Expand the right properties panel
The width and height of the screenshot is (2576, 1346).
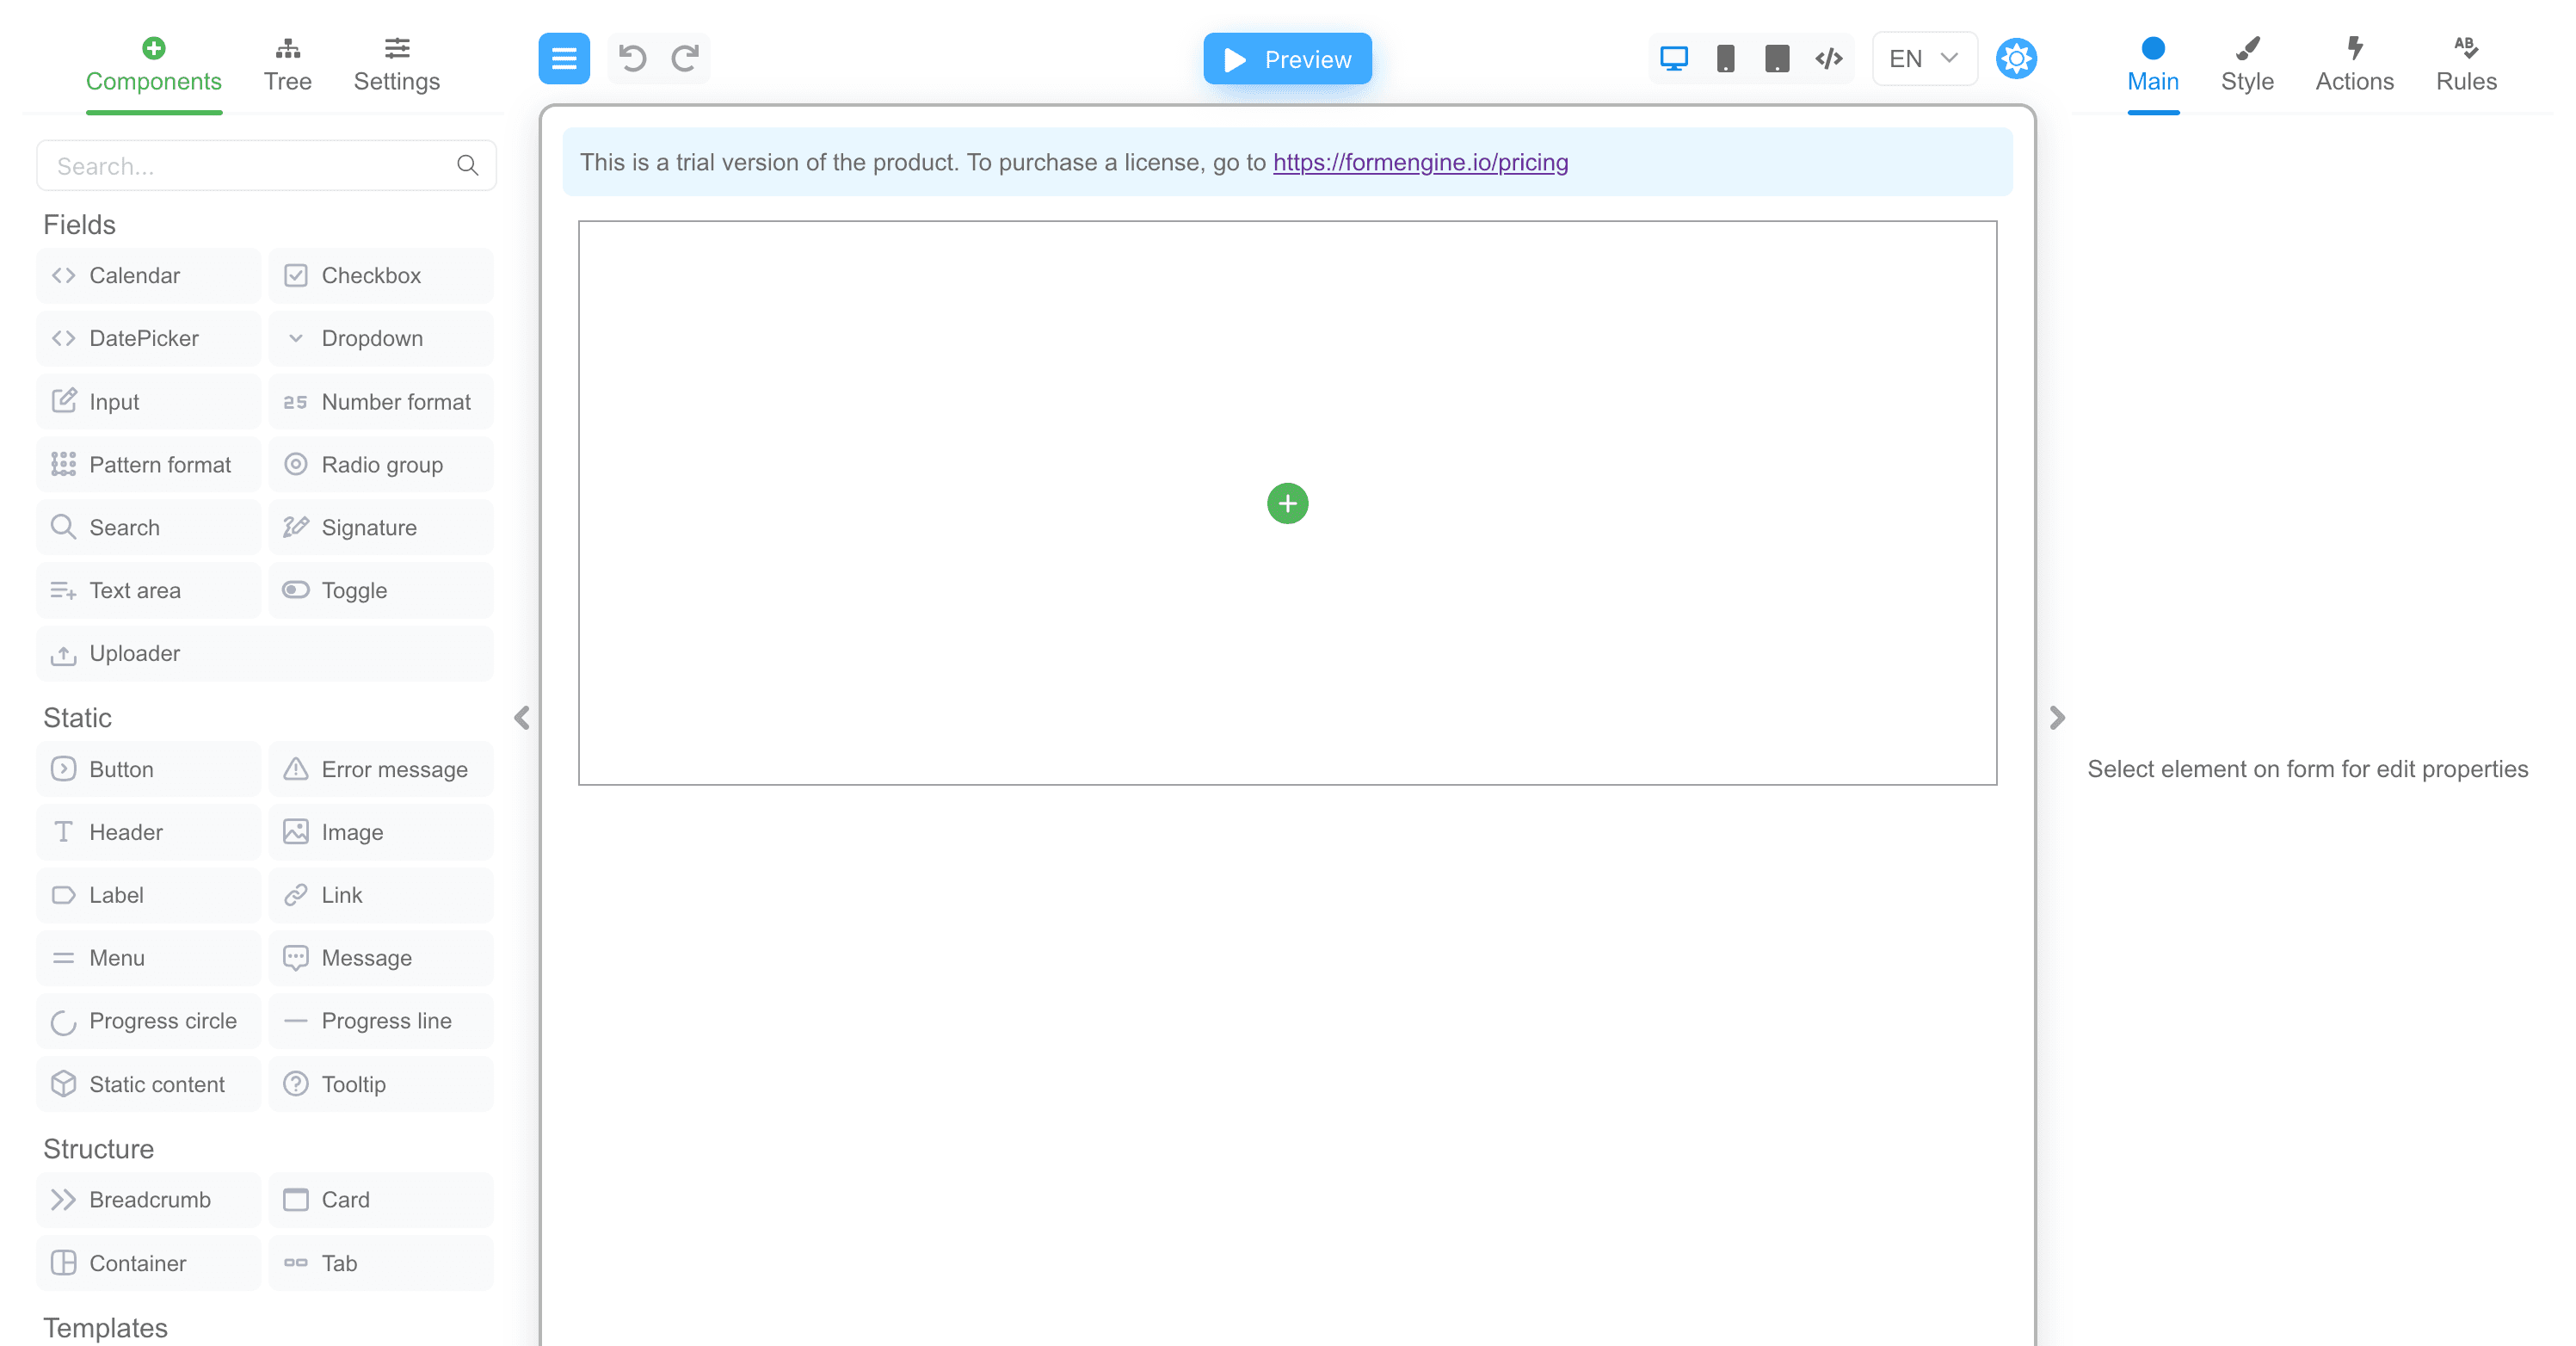coord(2057,719)
